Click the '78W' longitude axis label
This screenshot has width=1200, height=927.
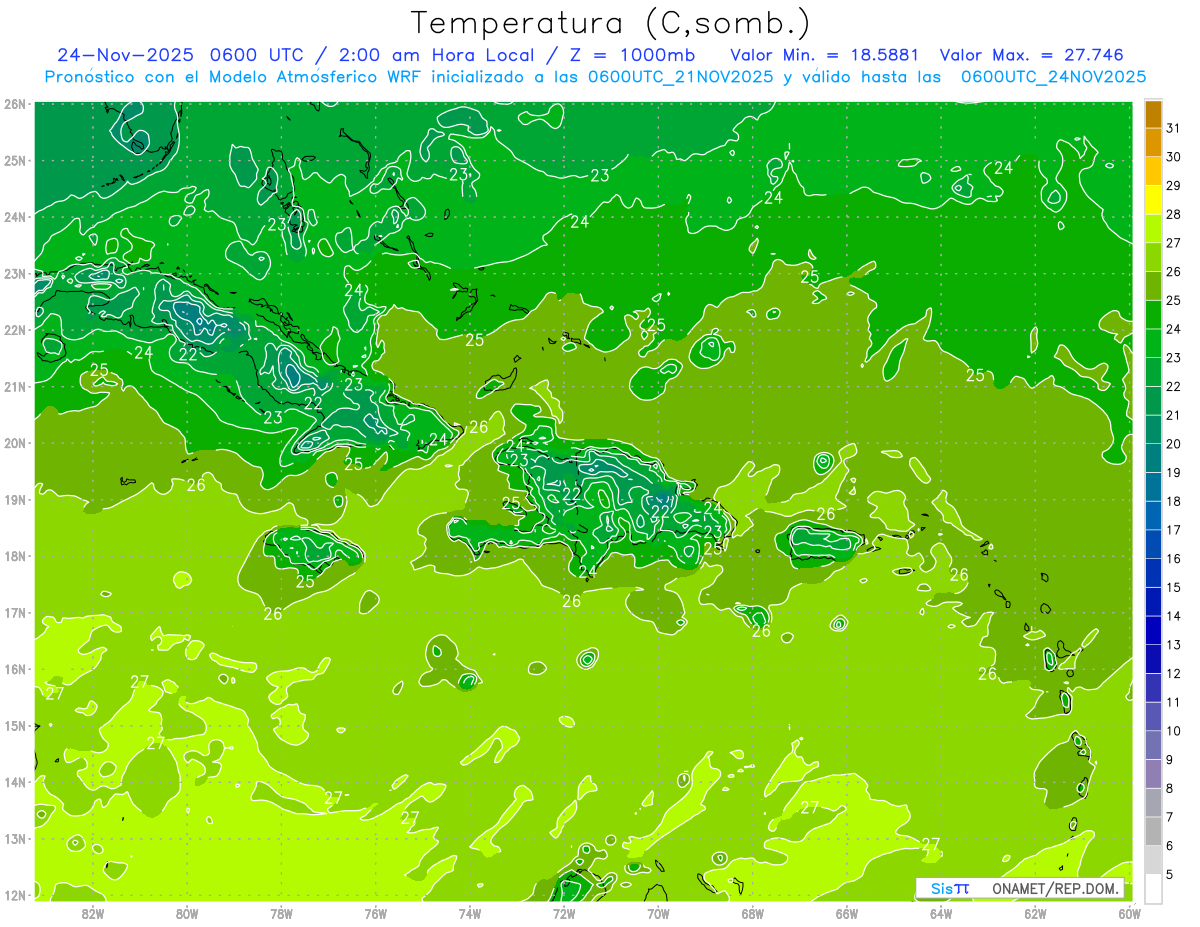[x=281, y=913]
